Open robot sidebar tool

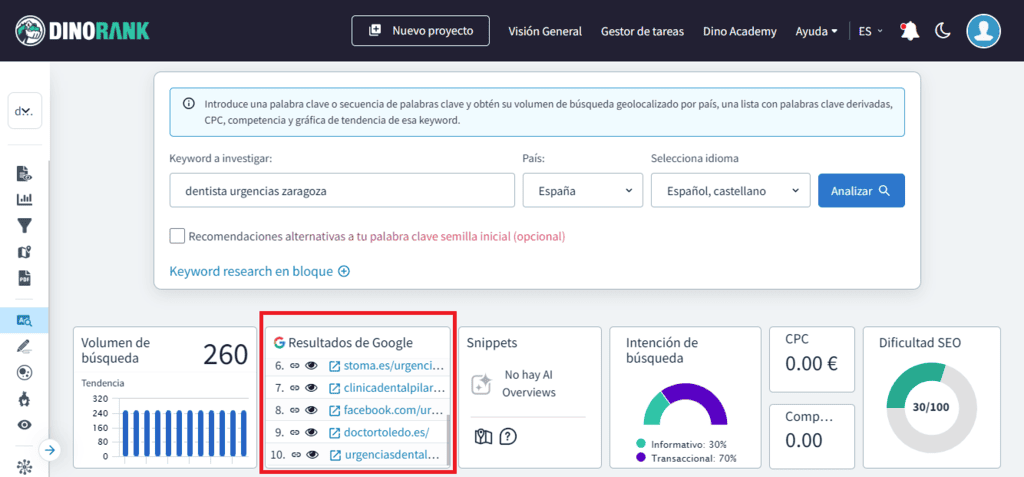[24, 399]
